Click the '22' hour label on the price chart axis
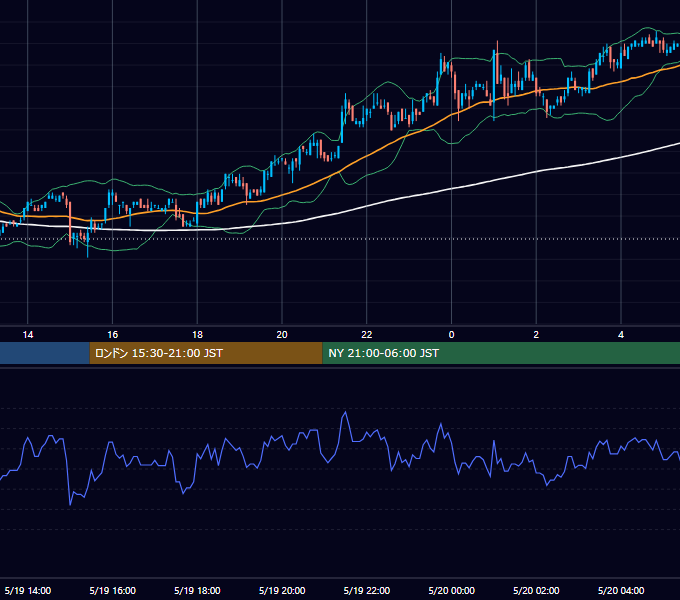680x600 pixels. pyautogui.click(x=367, y=335)
